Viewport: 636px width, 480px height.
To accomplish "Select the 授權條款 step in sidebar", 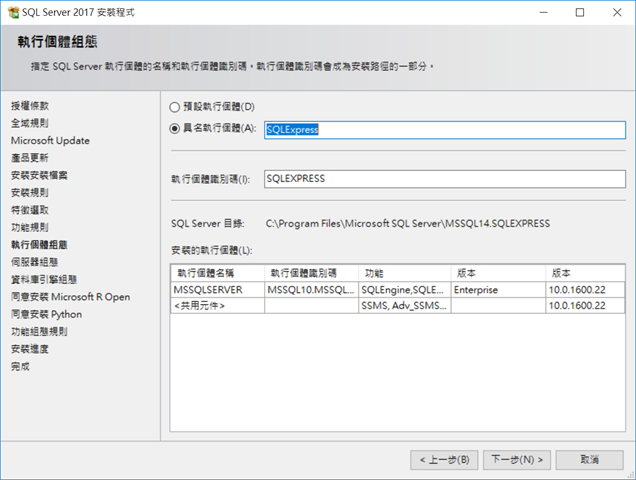I will [30, 106].
